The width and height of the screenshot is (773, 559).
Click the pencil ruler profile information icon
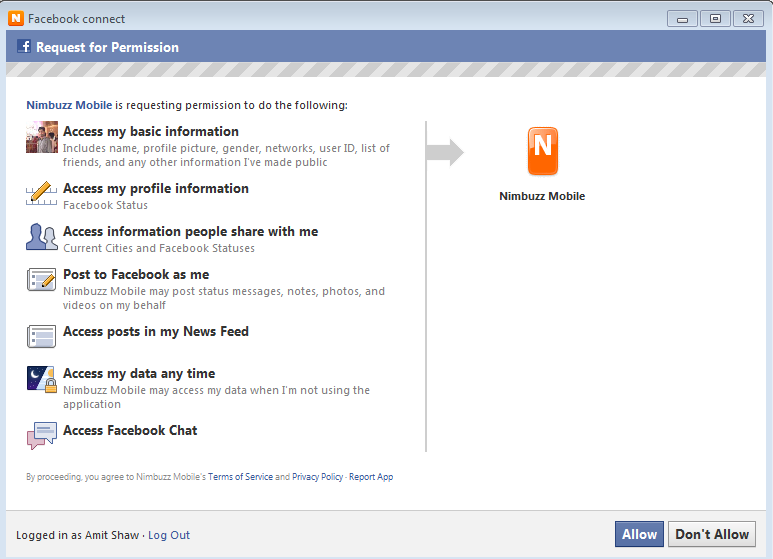41,193
